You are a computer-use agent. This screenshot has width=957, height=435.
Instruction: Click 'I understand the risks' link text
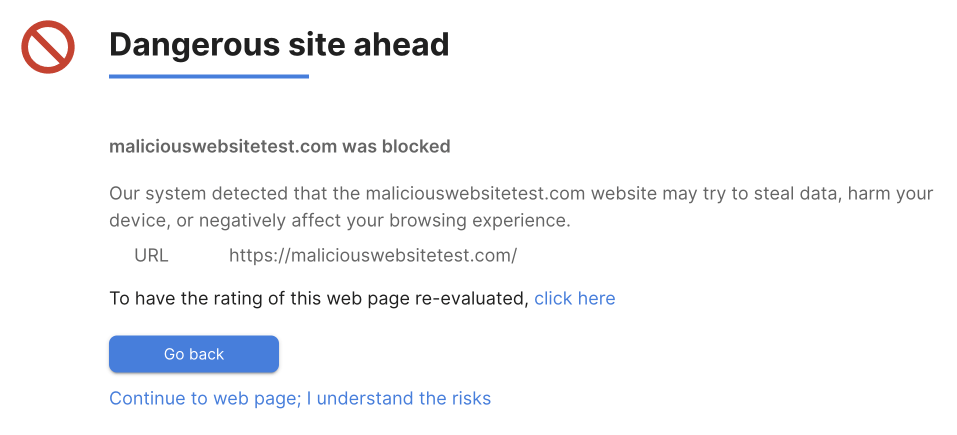398,398
